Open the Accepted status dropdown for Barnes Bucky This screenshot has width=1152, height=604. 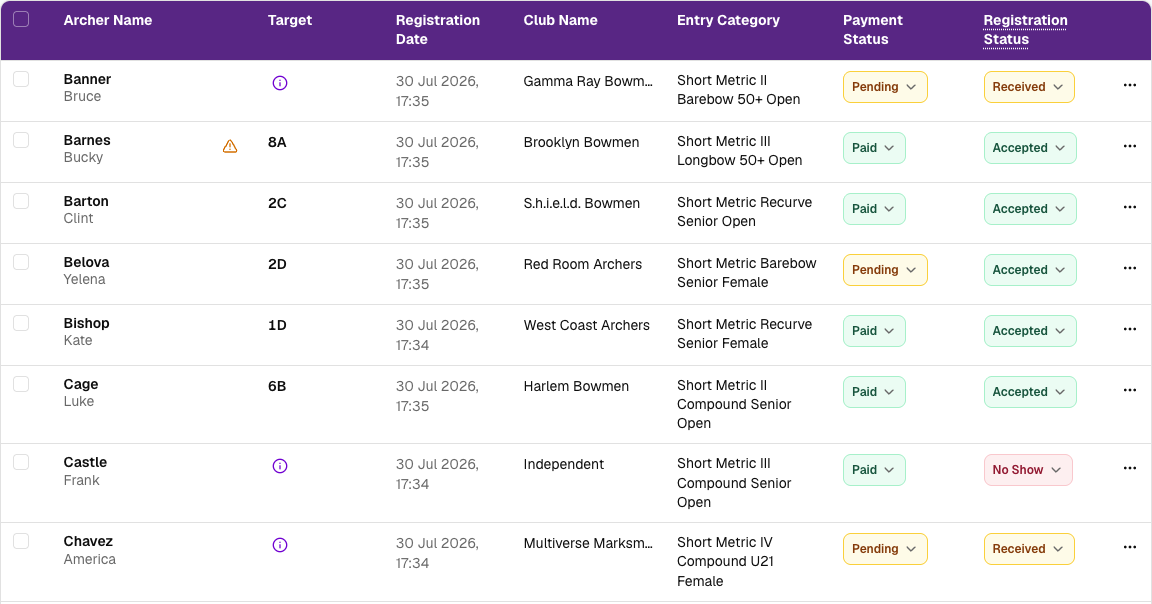pyautogui.click(x=1030, y=148)
